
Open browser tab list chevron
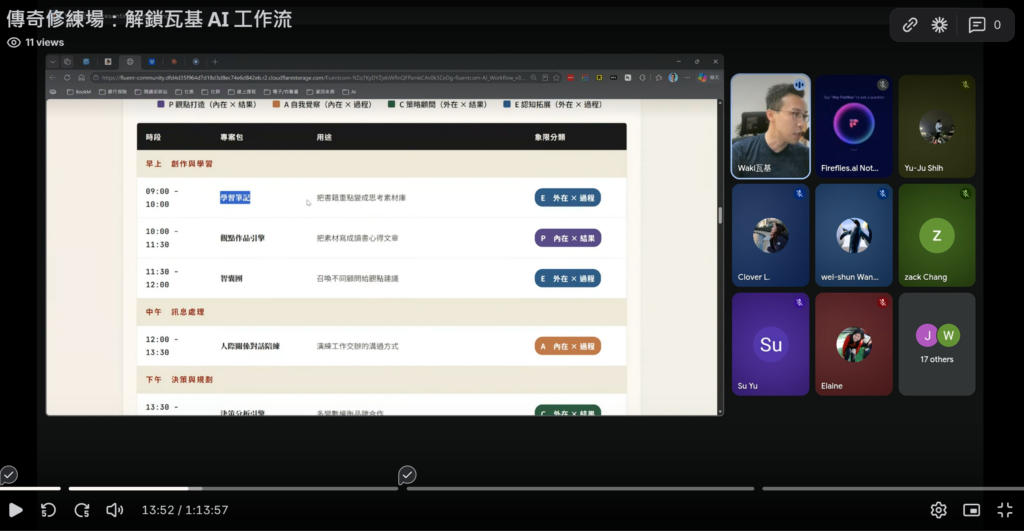(x=53, y=61)
